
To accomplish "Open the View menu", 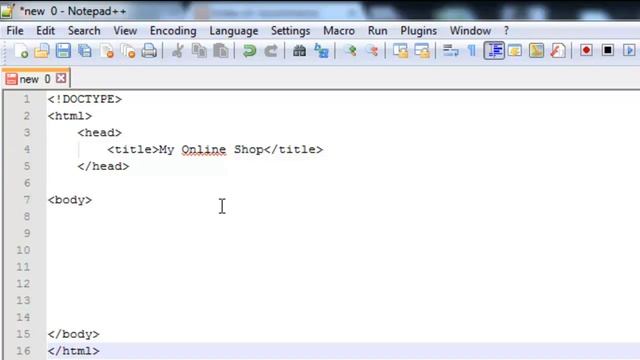I will point(125,31).
